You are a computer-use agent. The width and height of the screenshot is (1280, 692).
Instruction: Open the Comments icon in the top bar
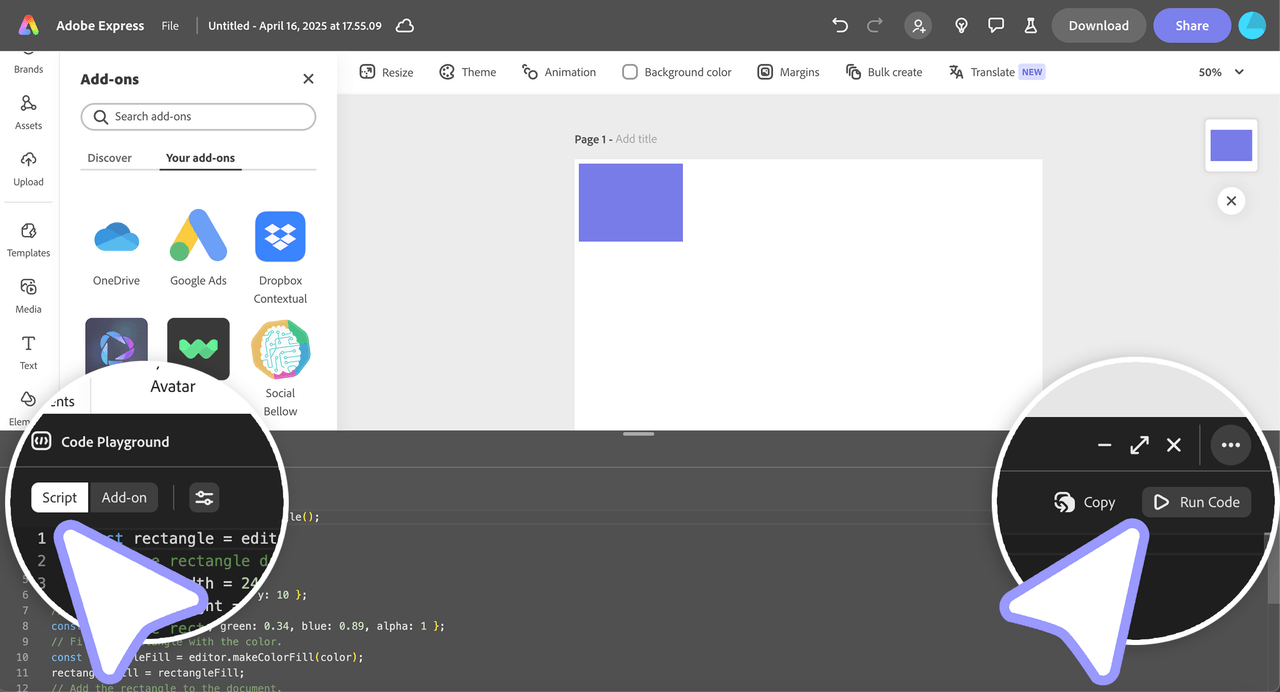(996, 25)
